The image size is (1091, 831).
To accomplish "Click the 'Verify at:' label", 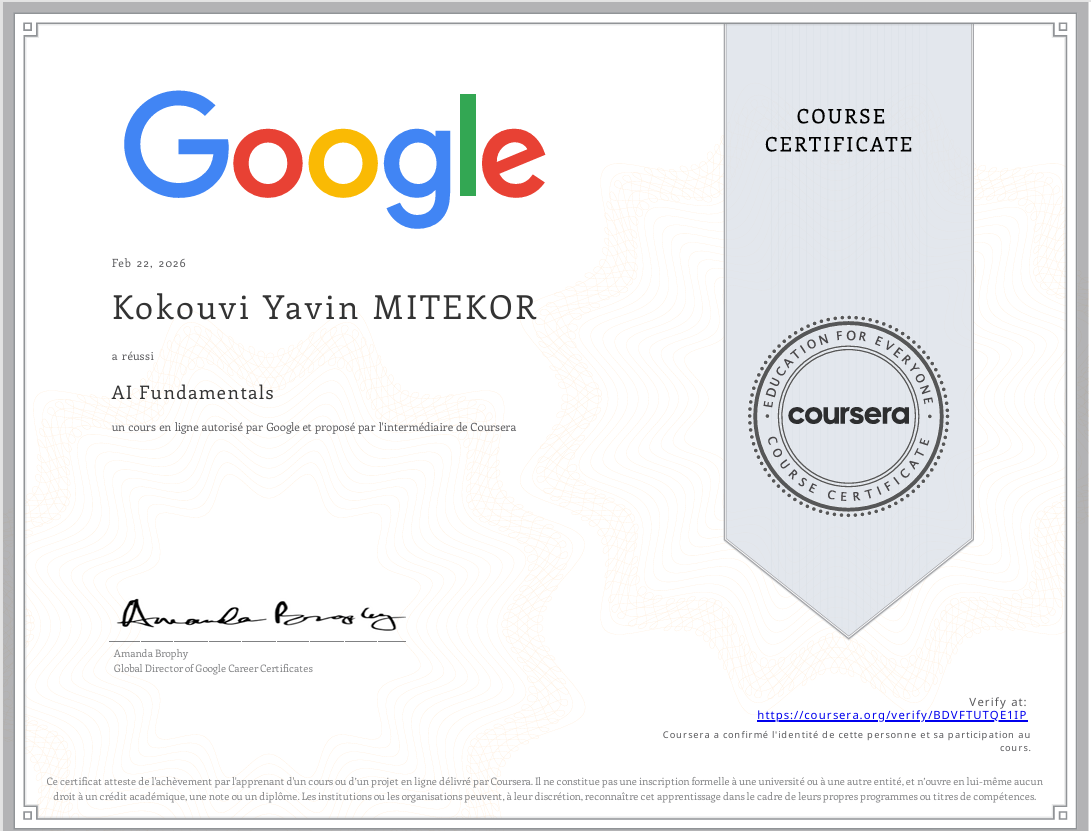I will [997, 702].
